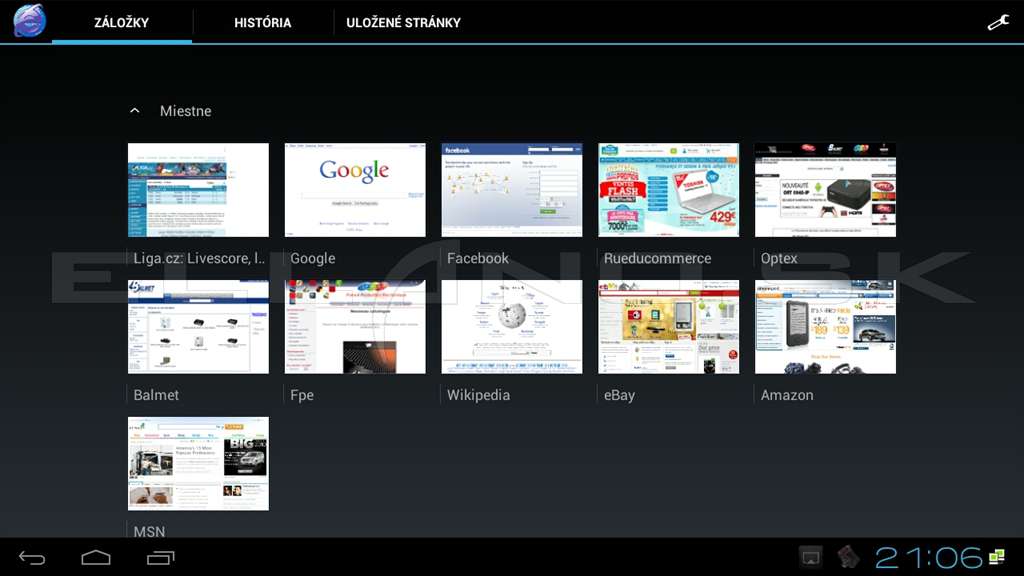Screen dimensions: 1024x576
Task: Open the Optex bookmark thumbnail
Action: click(x=825, y=190)
